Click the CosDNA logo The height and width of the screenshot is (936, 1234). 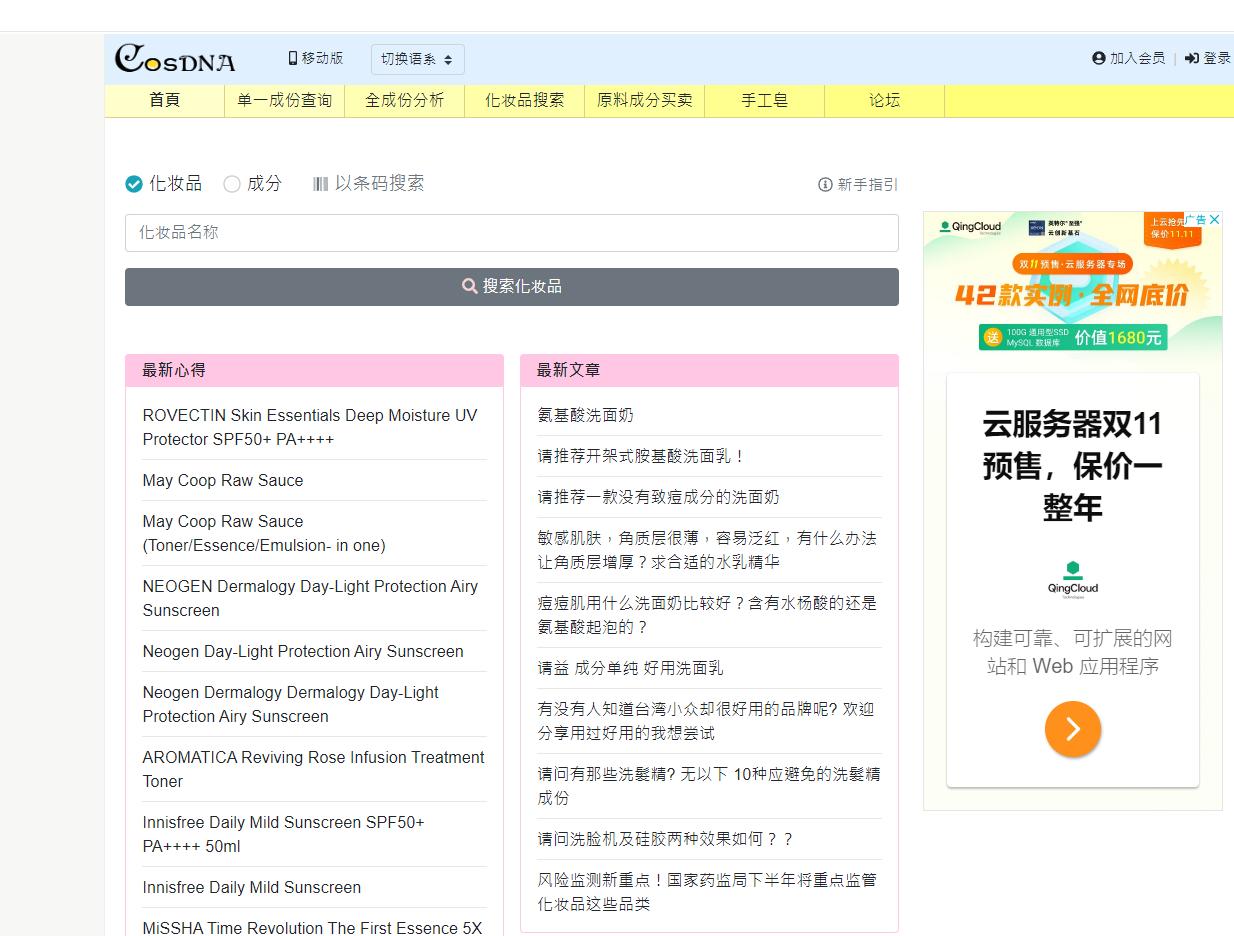(174, 58)
